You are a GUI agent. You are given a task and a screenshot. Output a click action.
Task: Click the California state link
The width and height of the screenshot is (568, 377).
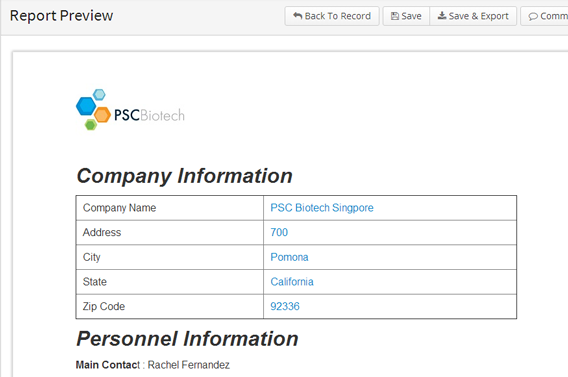coord(292,282)
